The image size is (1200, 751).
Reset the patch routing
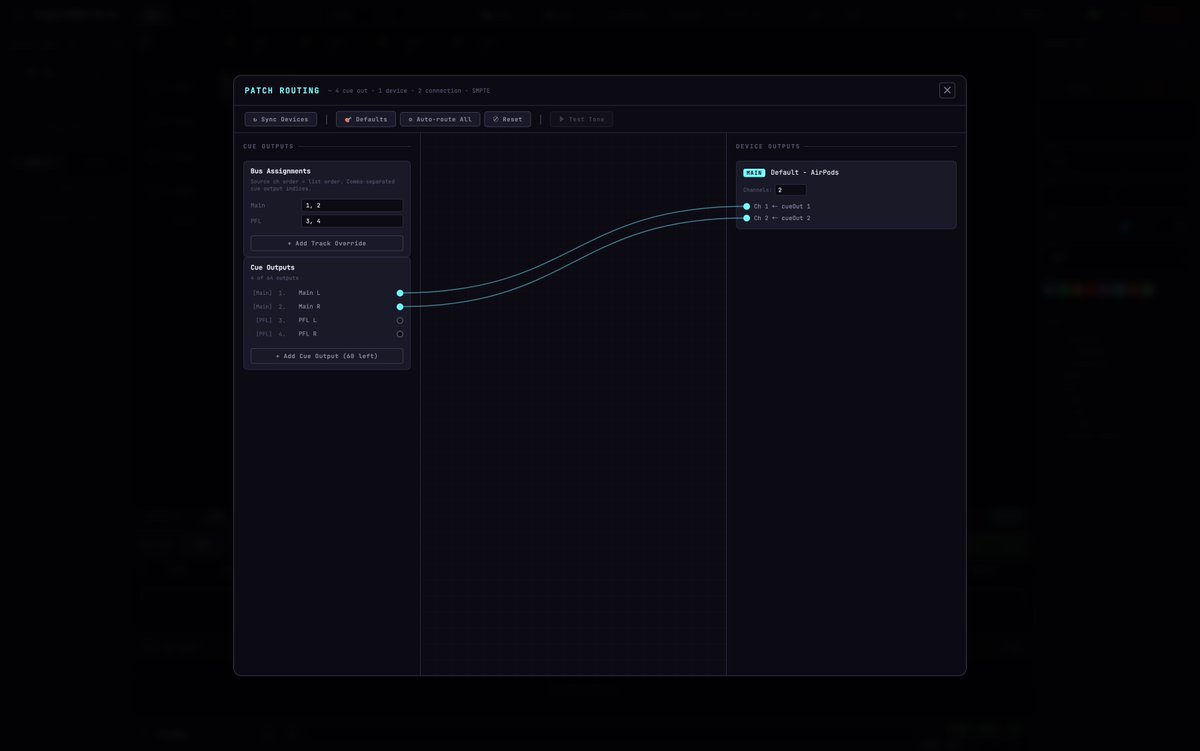coord(508,119)
